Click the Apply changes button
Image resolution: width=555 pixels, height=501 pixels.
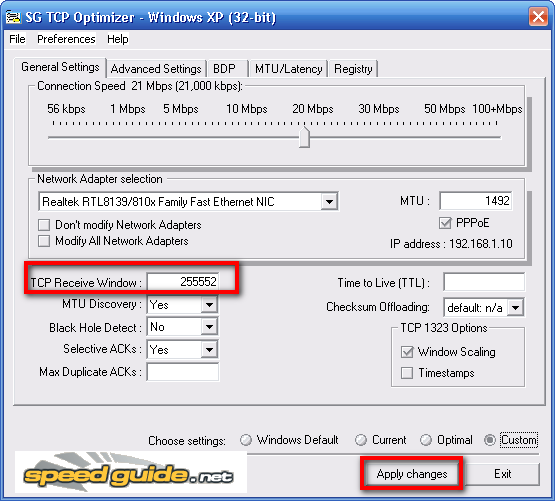(x=412, y=474)
